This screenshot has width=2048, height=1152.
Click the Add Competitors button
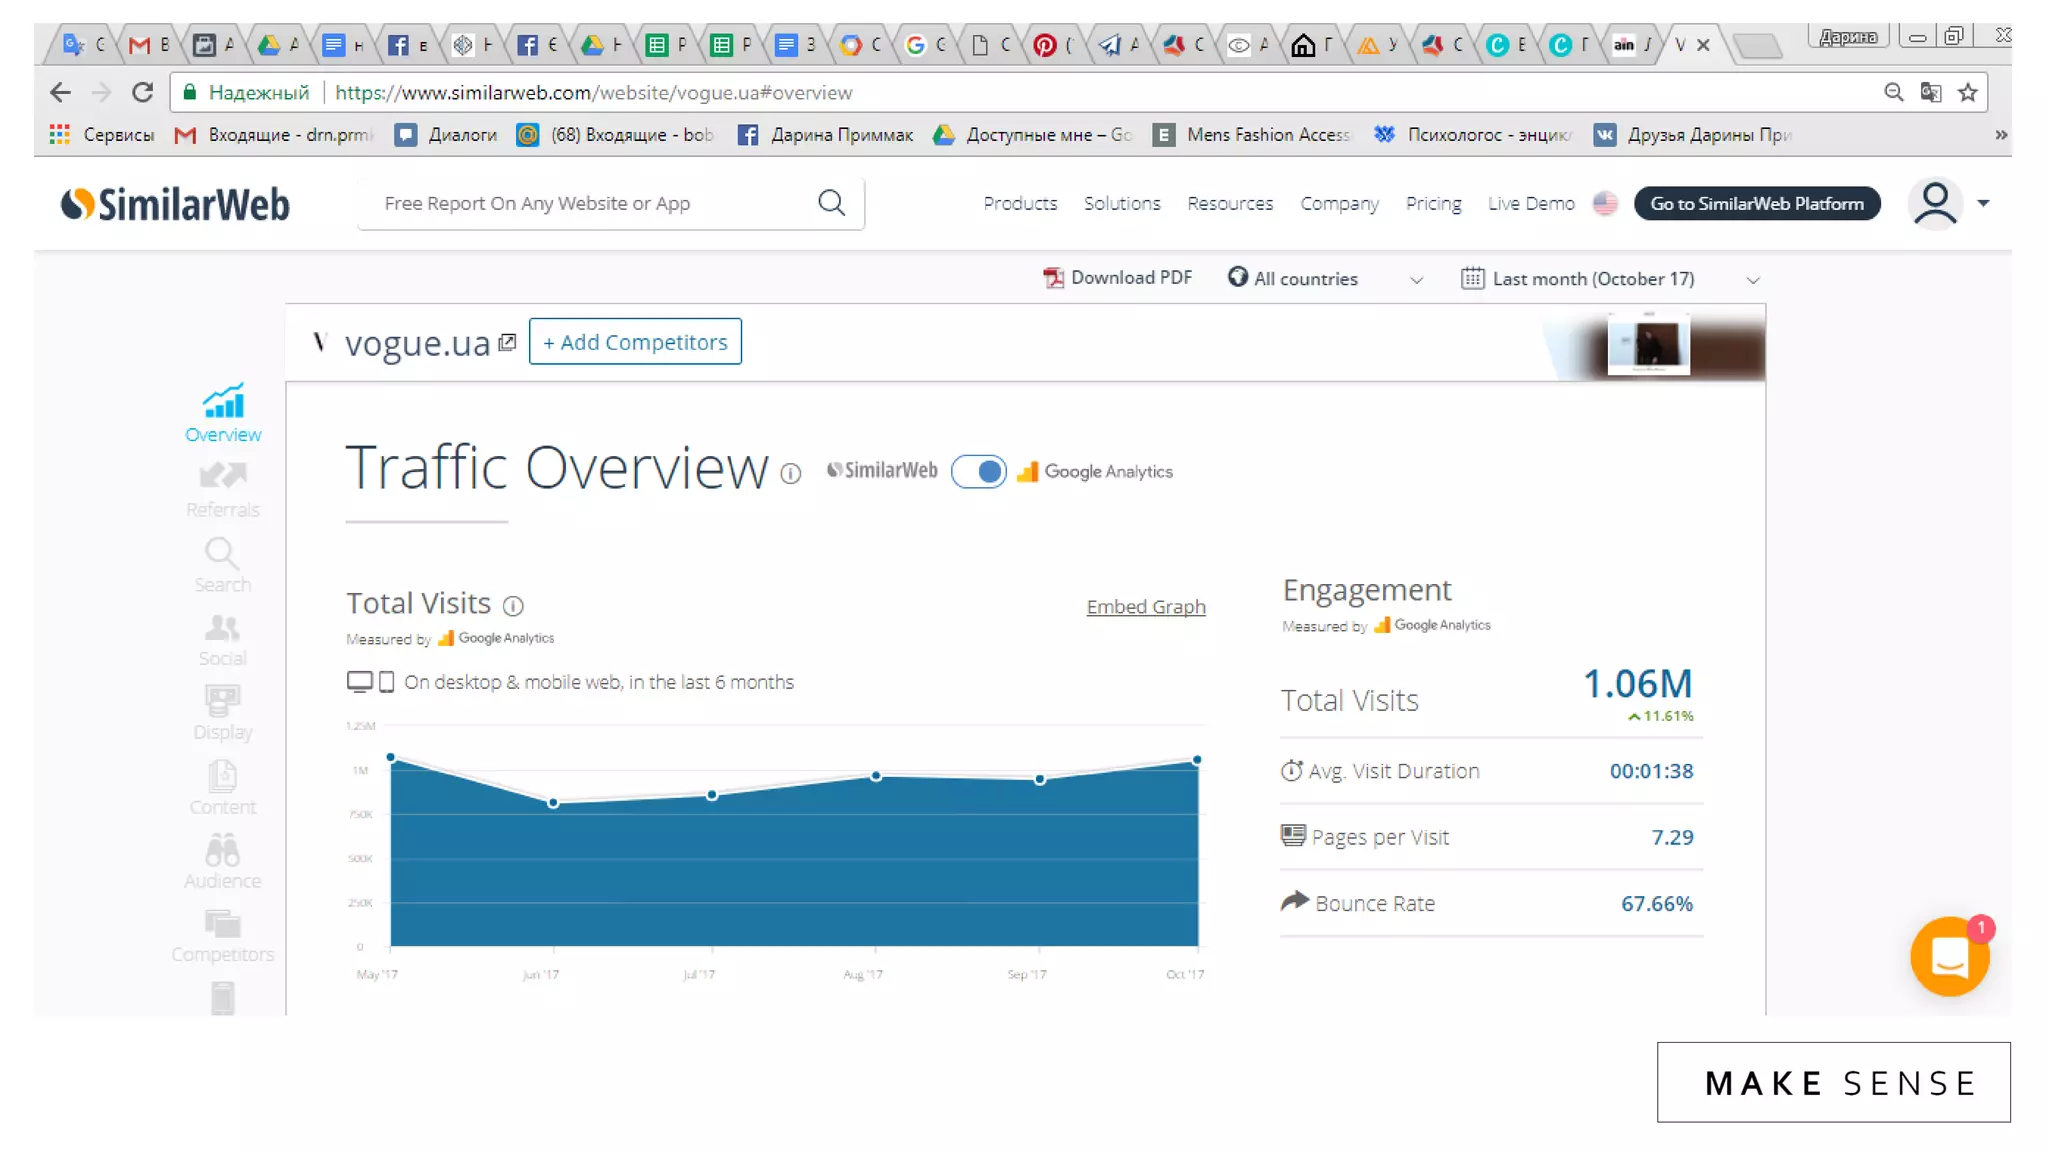(635, 342)
